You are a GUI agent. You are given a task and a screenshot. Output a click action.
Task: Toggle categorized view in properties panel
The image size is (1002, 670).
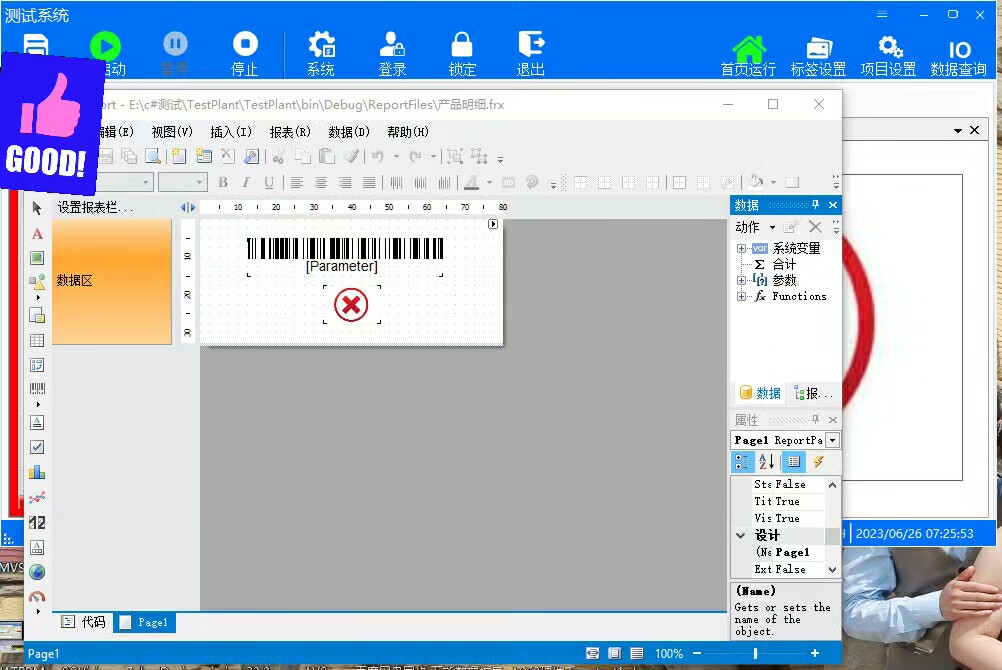click(x=742, y=462)
